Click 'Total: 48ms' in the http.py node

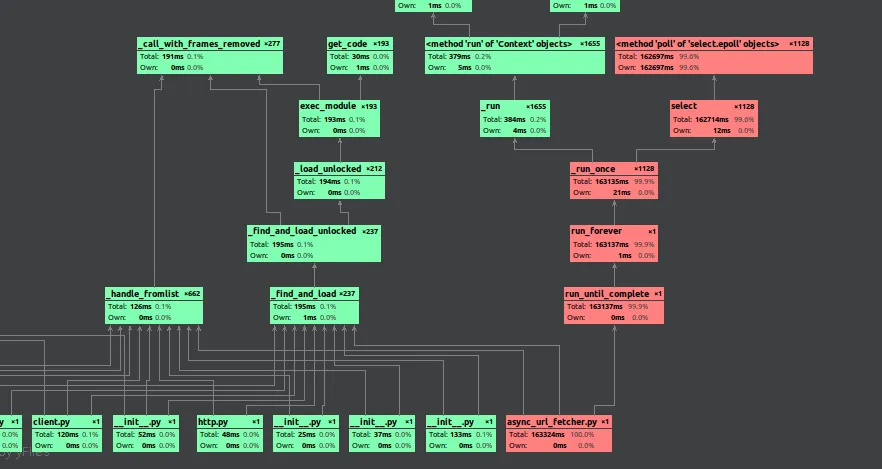[218, 435]
